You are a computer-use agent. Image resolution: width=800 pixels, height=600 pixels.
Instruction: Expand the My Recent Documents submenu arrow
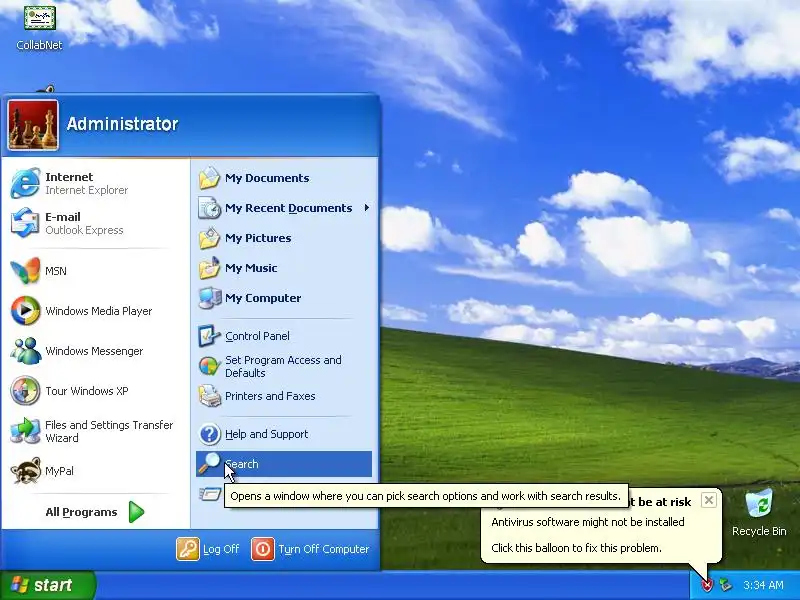[x=367, y=208]
